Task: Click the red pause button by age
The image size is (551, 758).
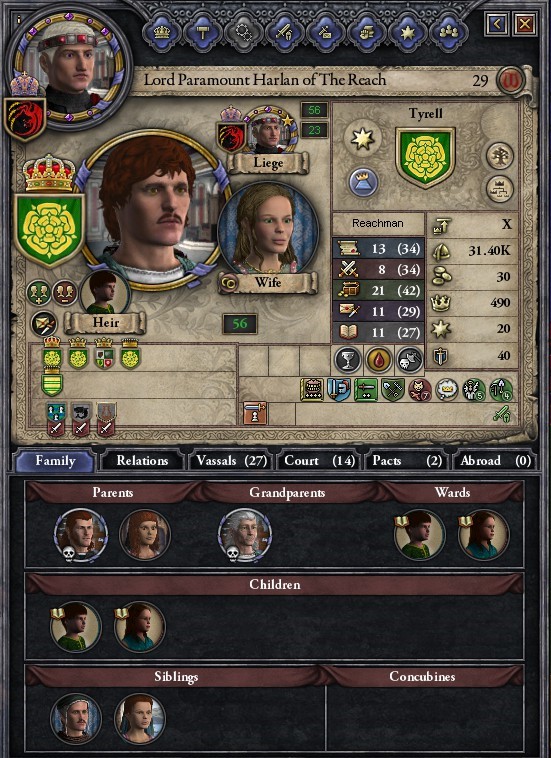Action: pos(511,80)
